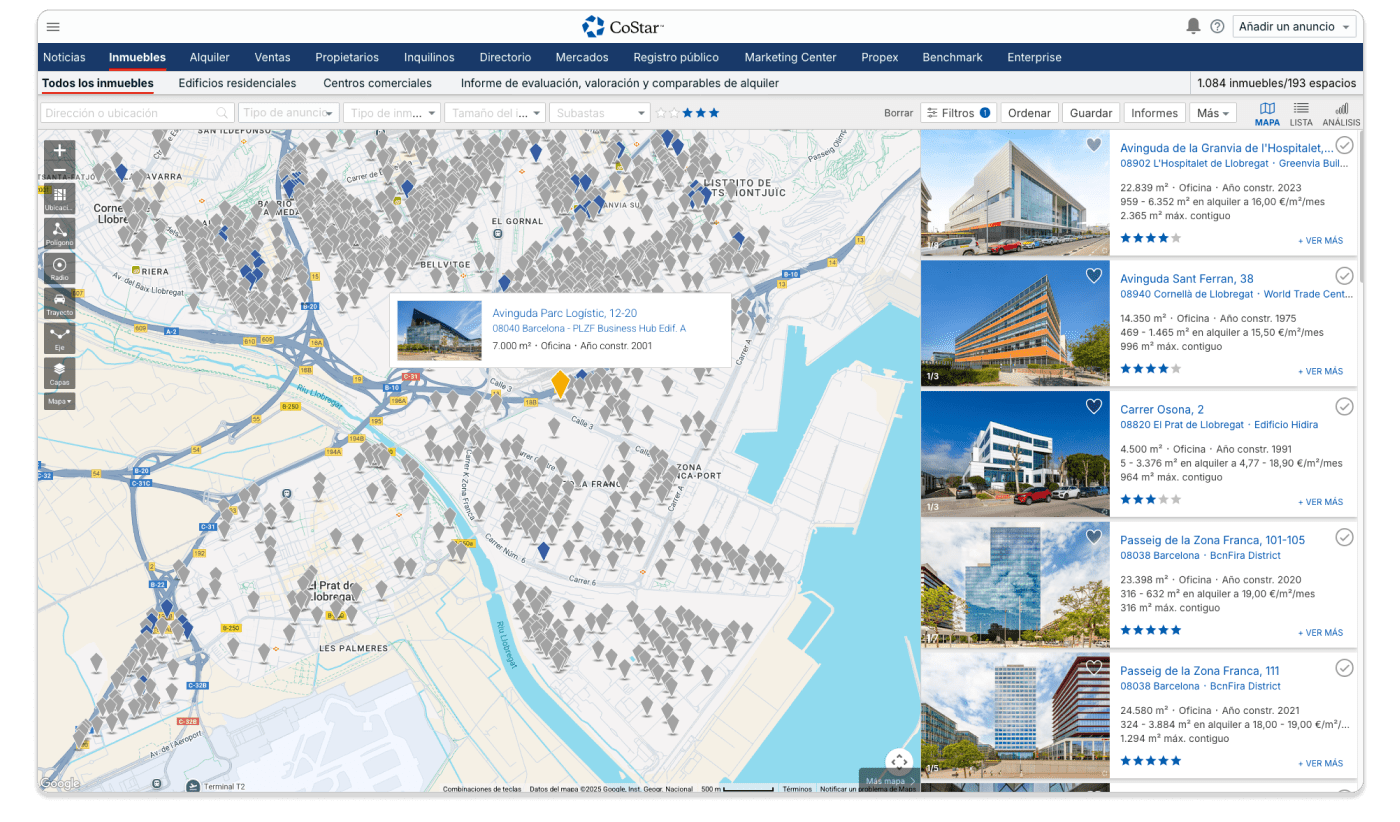Click the Dirección o ubicación search field
This screenshot has width=1400, height=822.
pos(130,113)
